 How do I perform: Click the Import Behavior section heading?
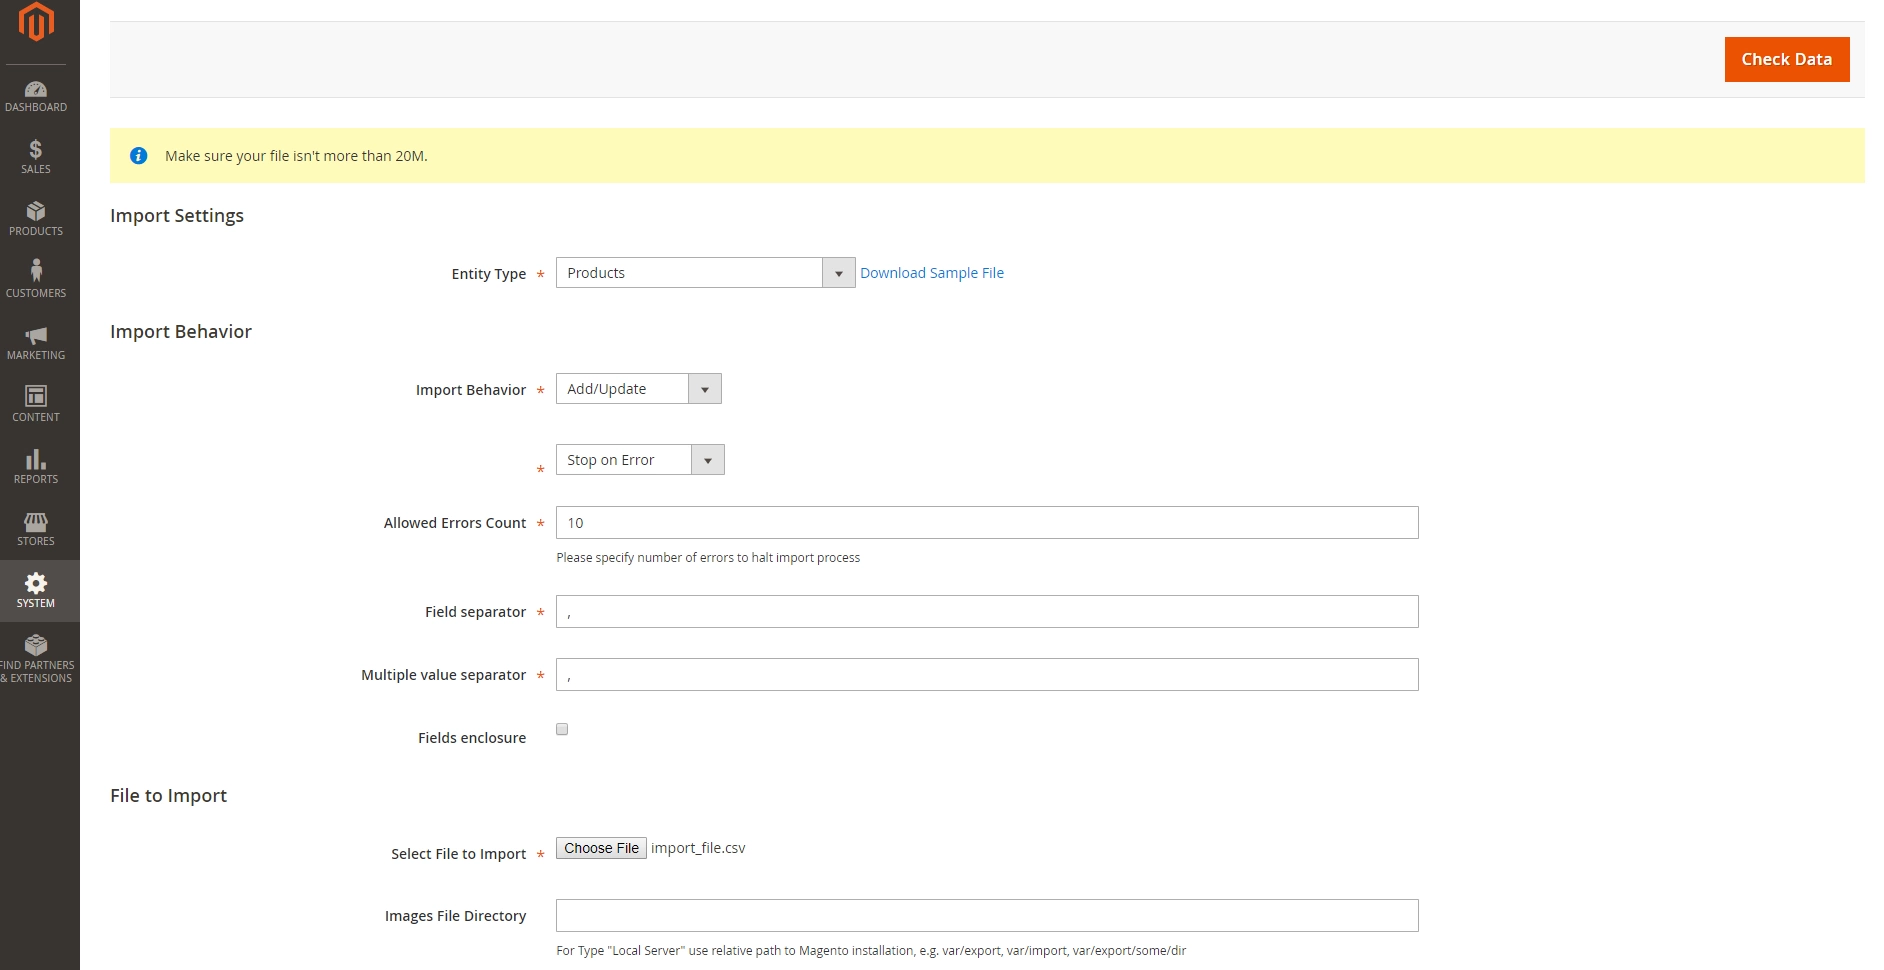pos(181,332)
